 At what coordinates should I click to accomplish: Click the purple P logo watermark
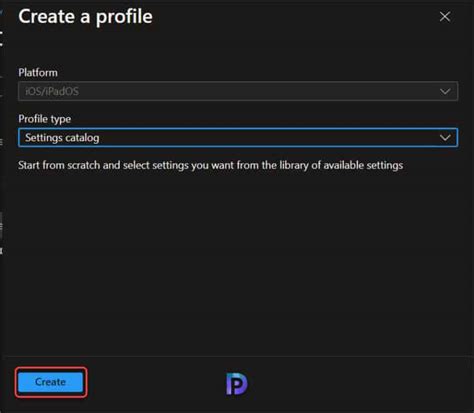[237, 384]
